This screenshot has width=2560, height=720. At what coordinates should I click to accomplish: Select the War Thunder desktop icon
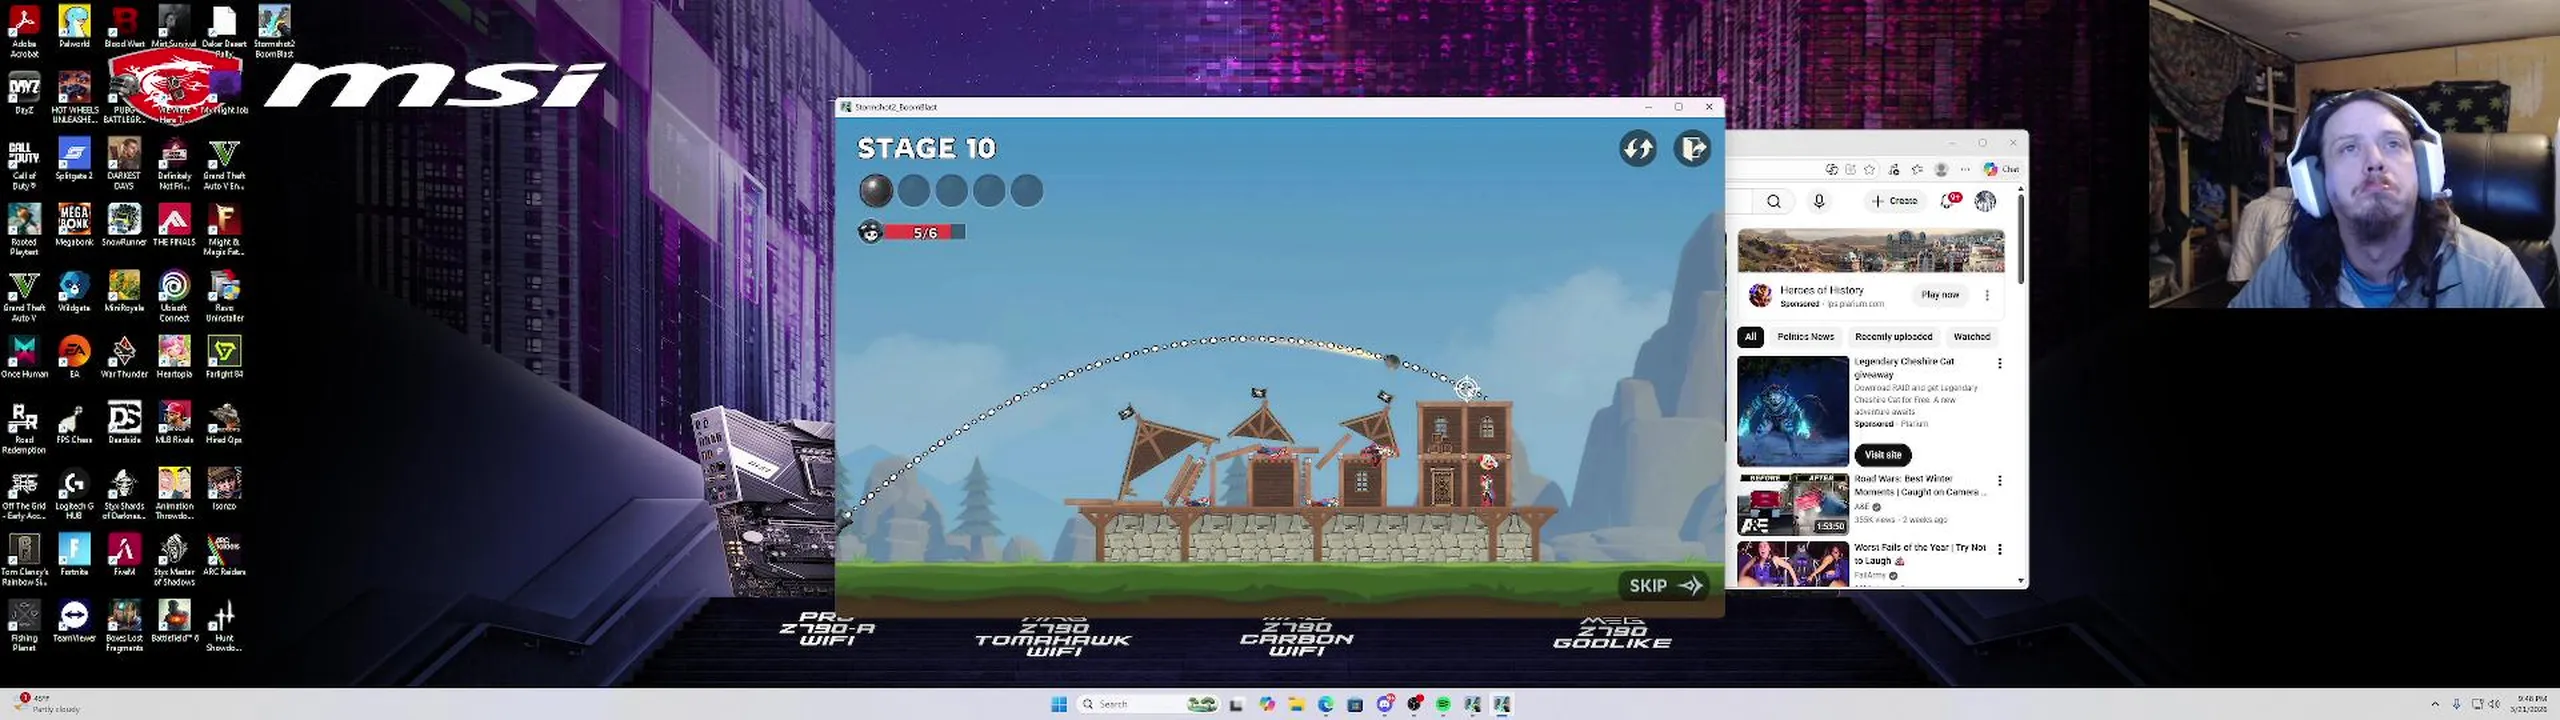[x=124, y=357]
